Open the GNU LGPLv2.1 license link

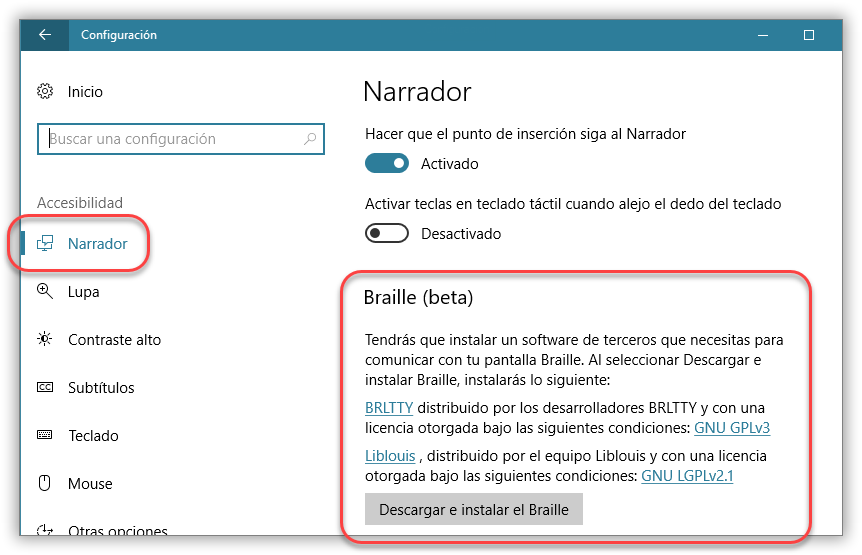tap(687, 475)
